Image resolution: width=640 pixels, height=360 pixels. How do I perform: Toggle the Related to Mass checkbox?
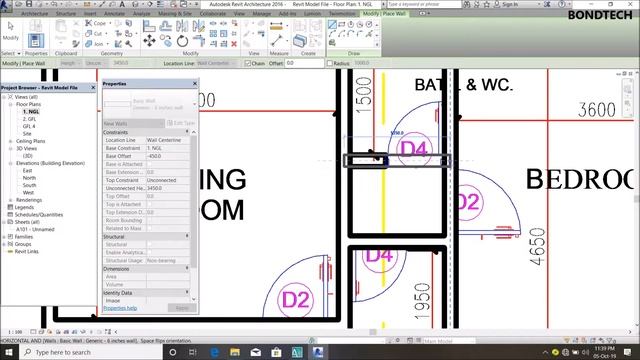tap(149, 228)
